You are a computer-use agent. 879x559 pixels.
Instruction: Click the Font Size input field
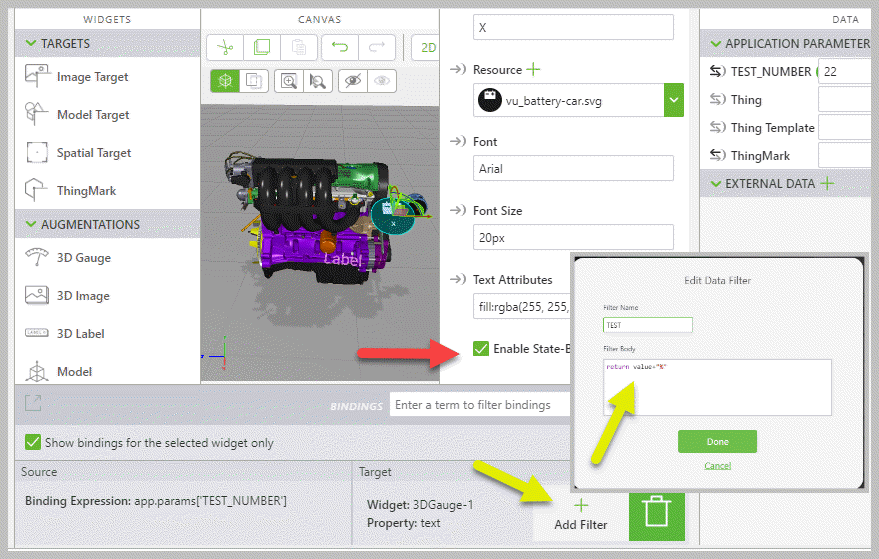573,237
